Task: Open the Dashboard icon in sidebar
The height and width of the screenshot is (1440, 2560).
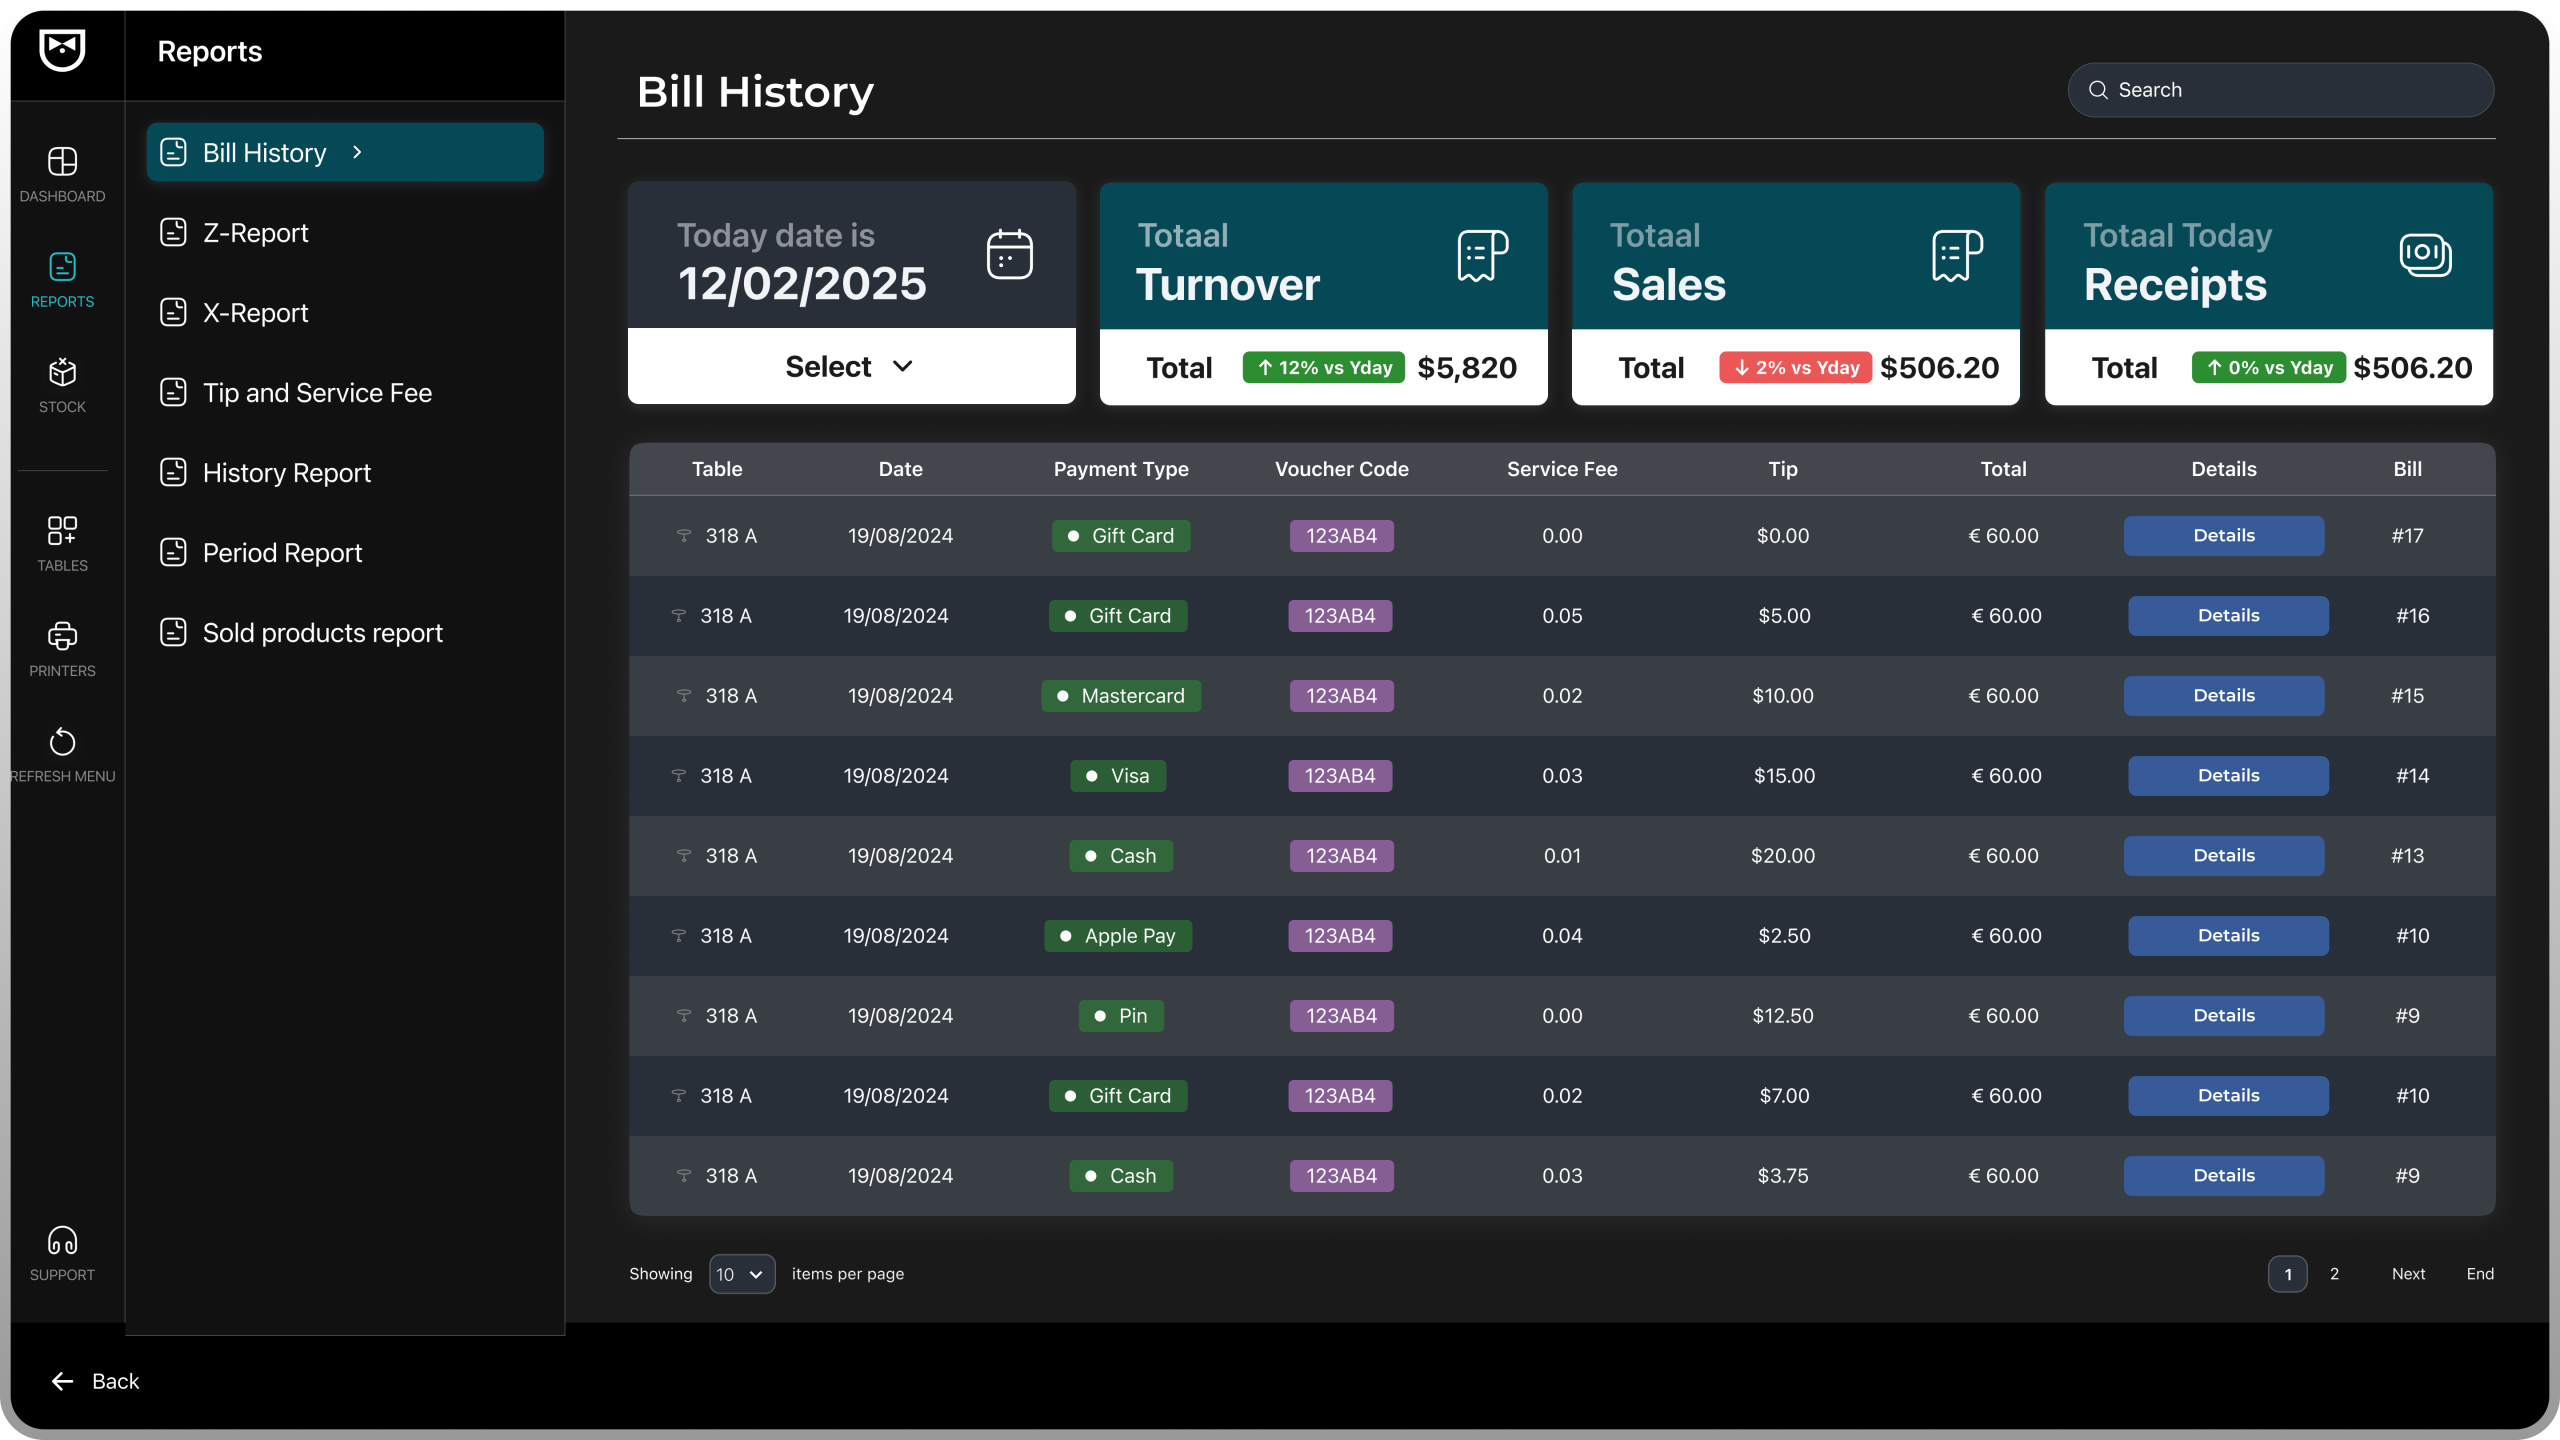Action: click(x=62, y=162)
